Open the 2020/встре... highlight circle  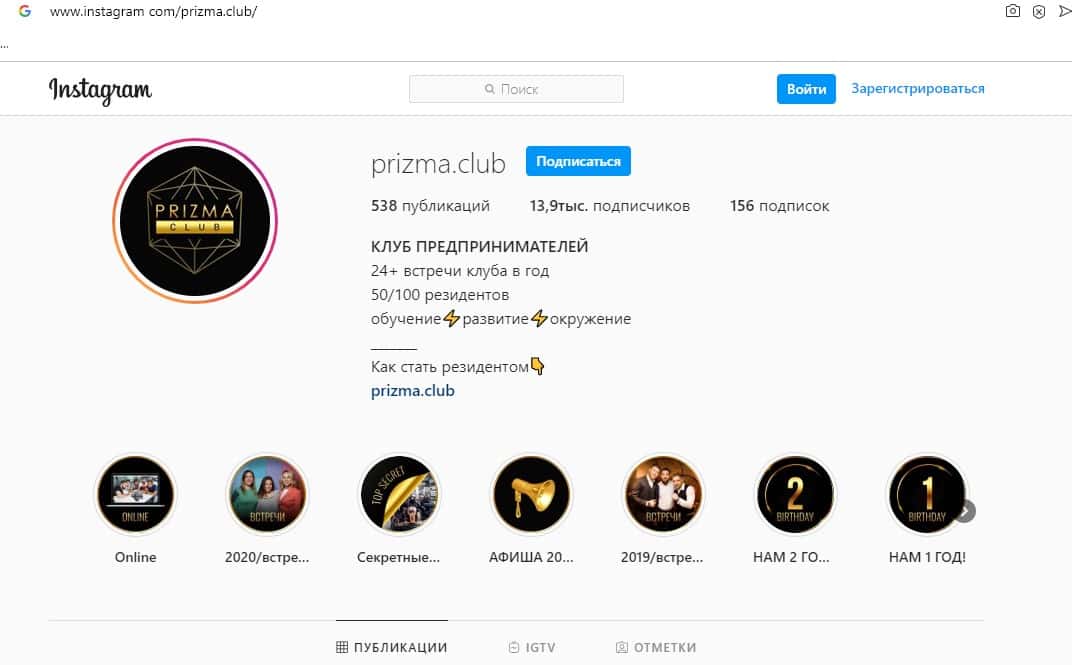pos(267,494)
